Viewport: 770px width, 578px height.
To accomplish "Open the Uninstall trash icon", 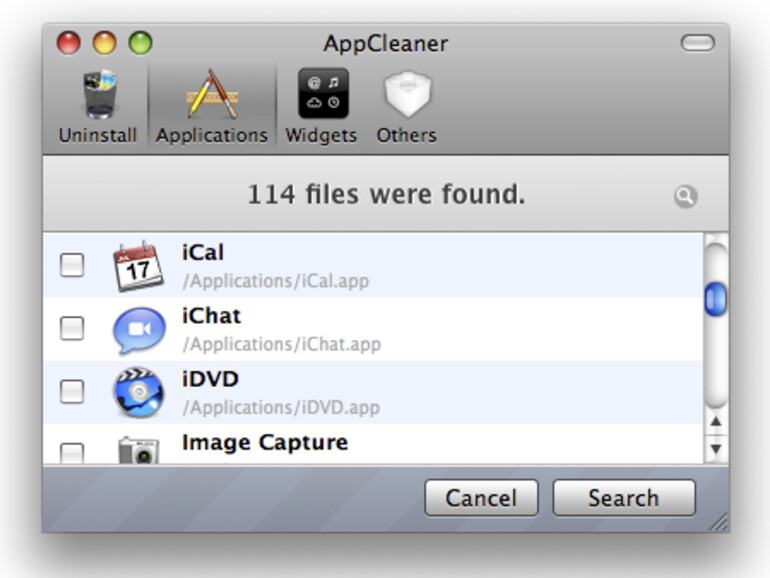I will (x=98, y=97).
